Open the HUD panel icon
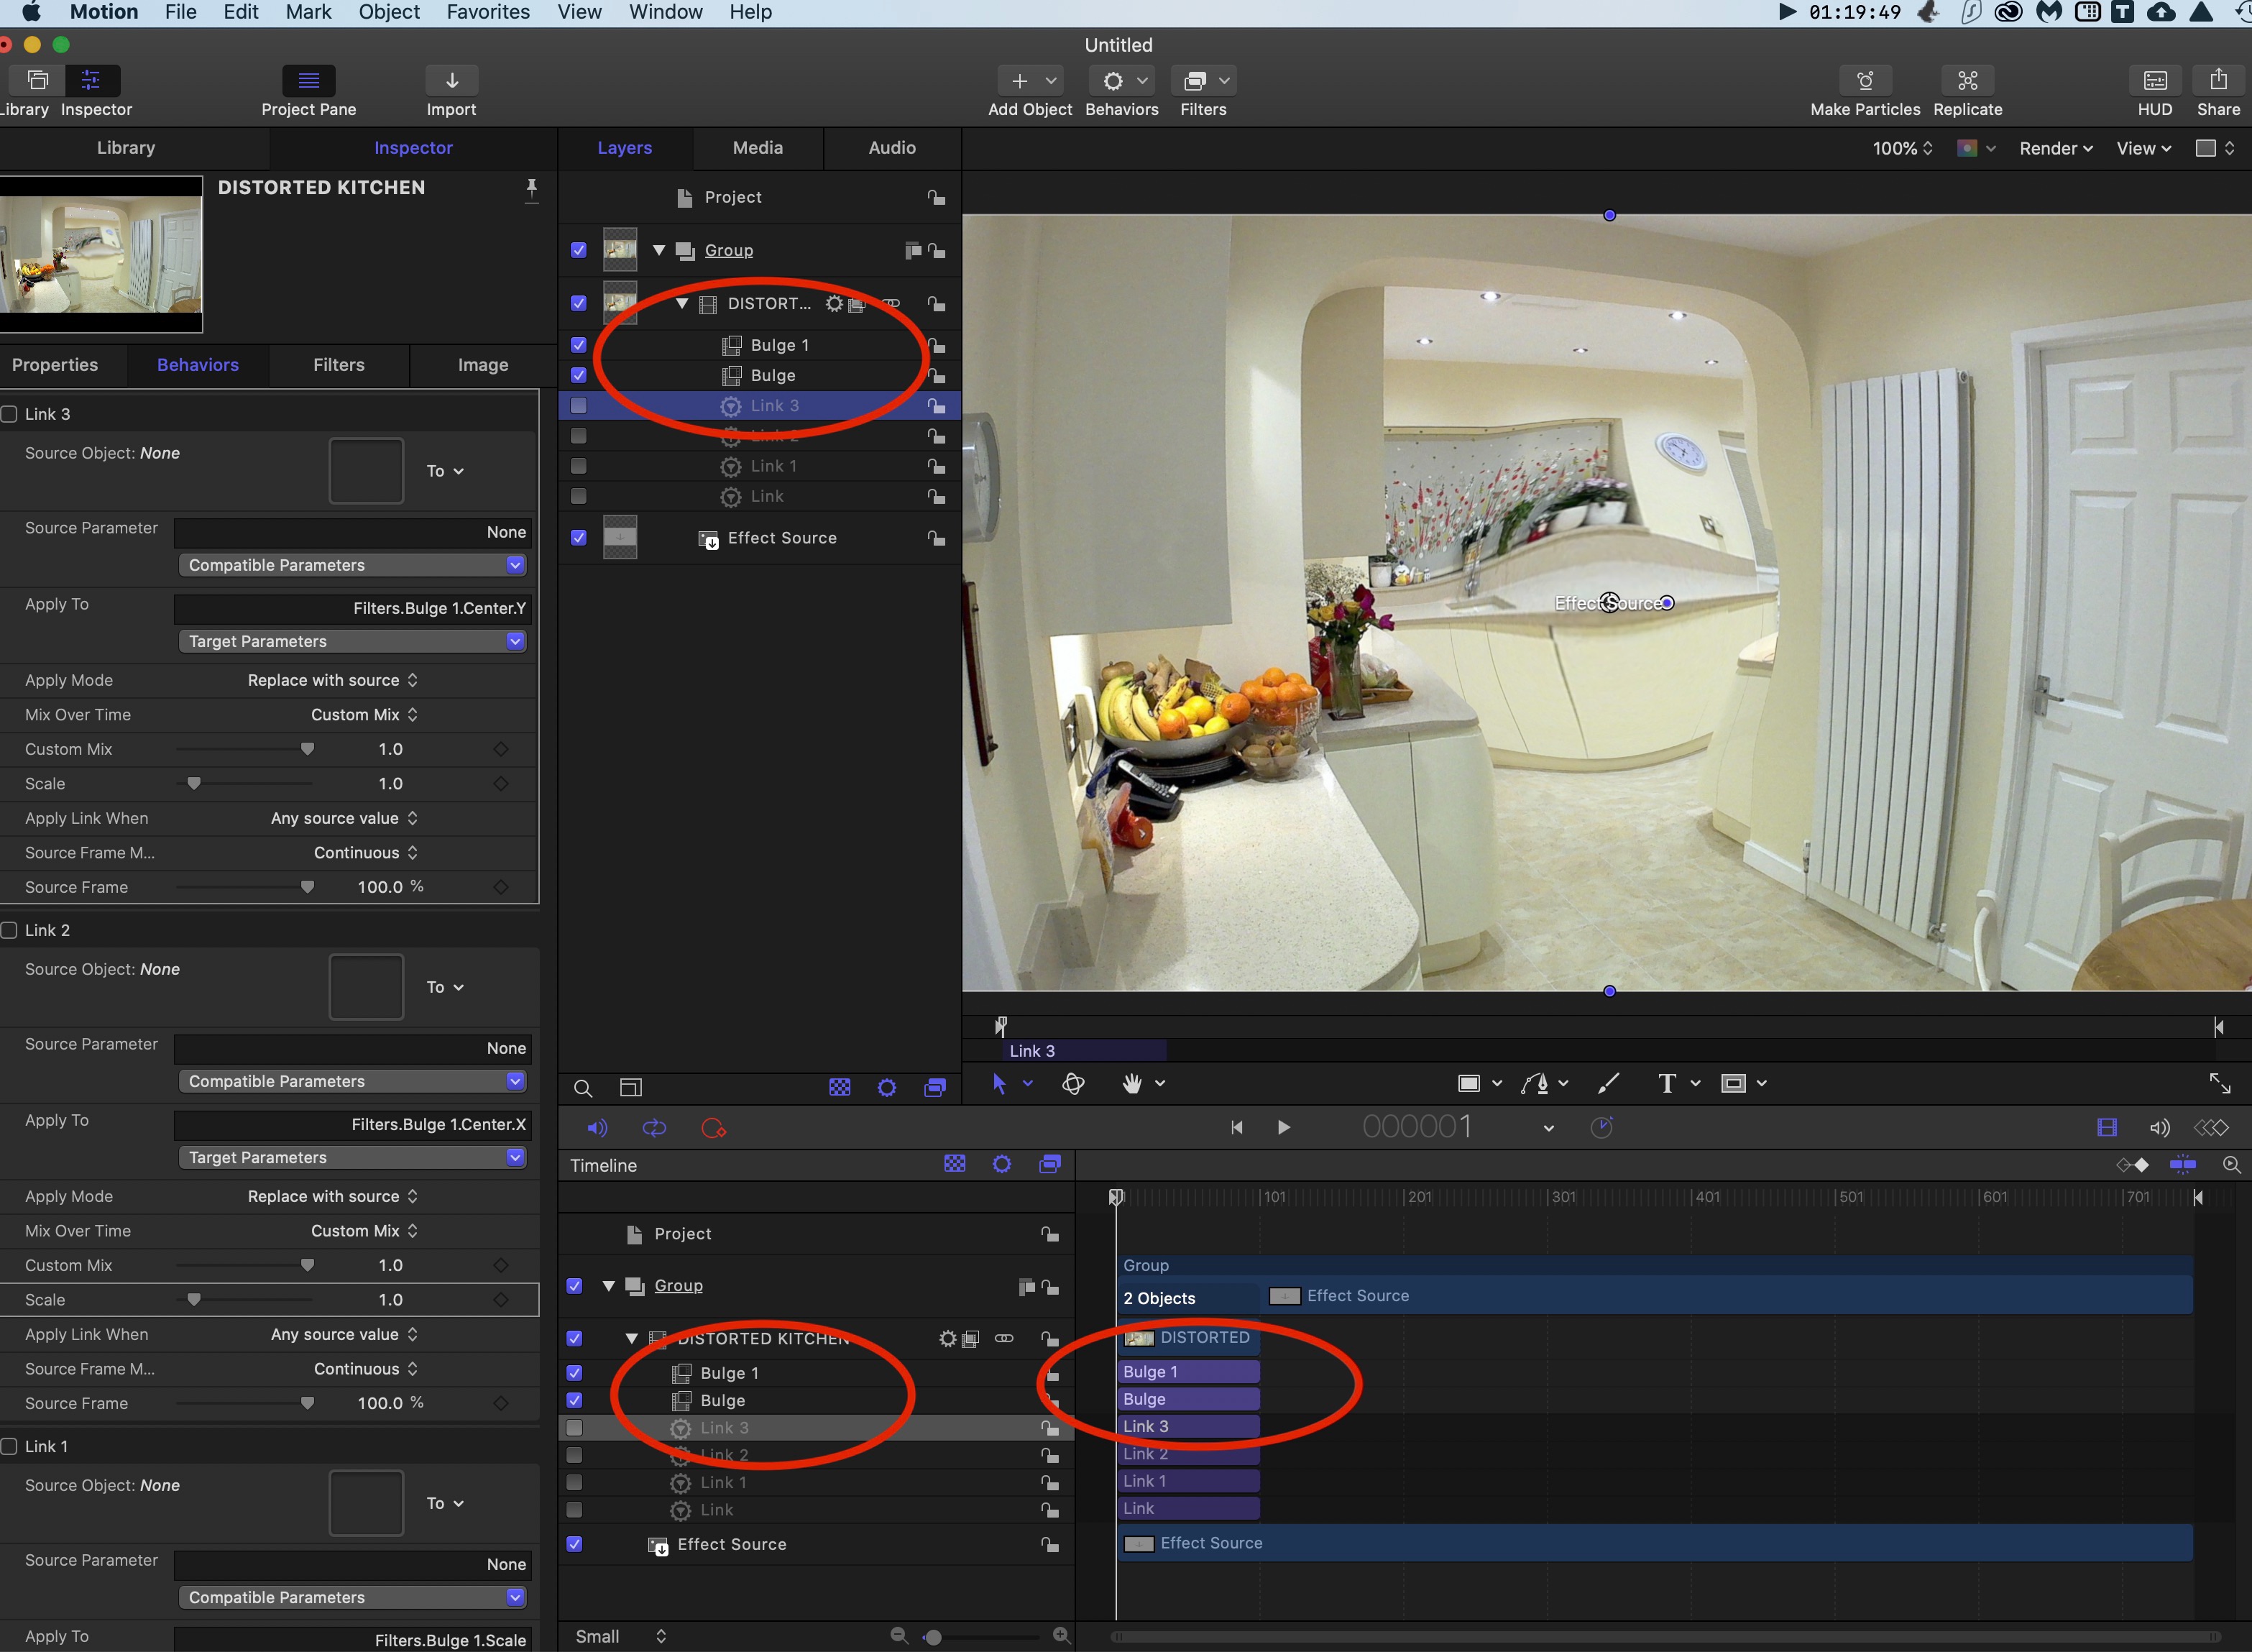 [2154, 81]
